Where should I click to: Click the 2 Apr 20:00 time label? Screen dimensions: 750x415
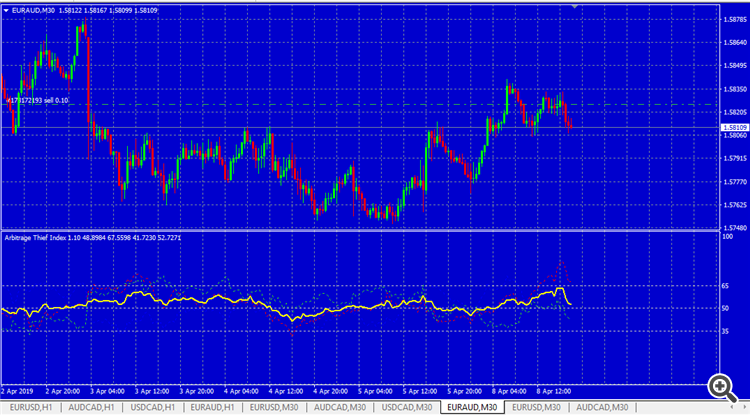[63, 391]
